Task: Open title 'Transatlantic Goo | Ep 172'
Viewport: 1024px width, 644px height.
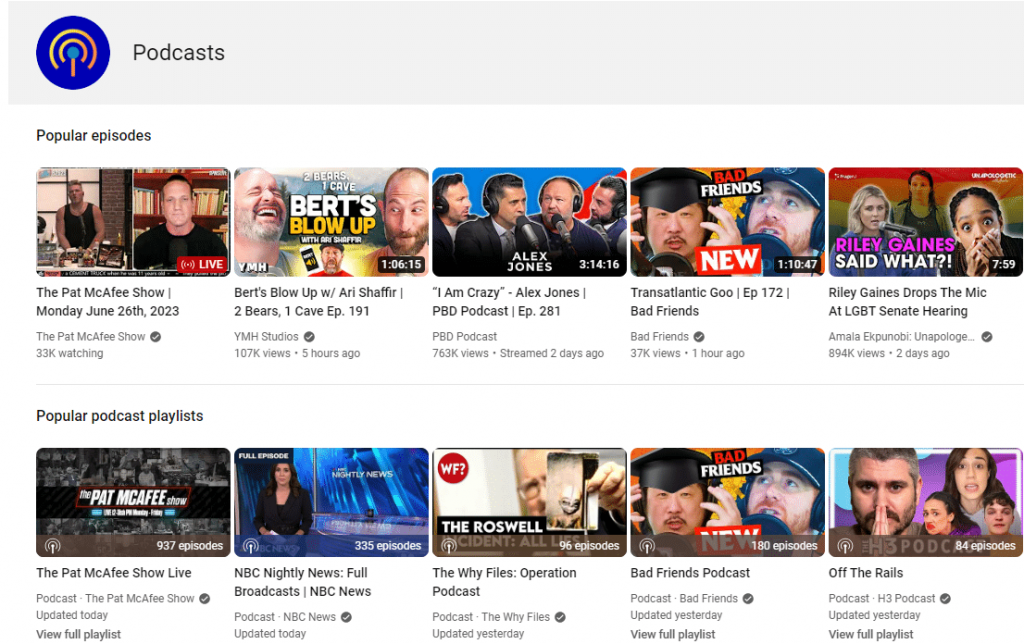Action: tap(711, 302)
